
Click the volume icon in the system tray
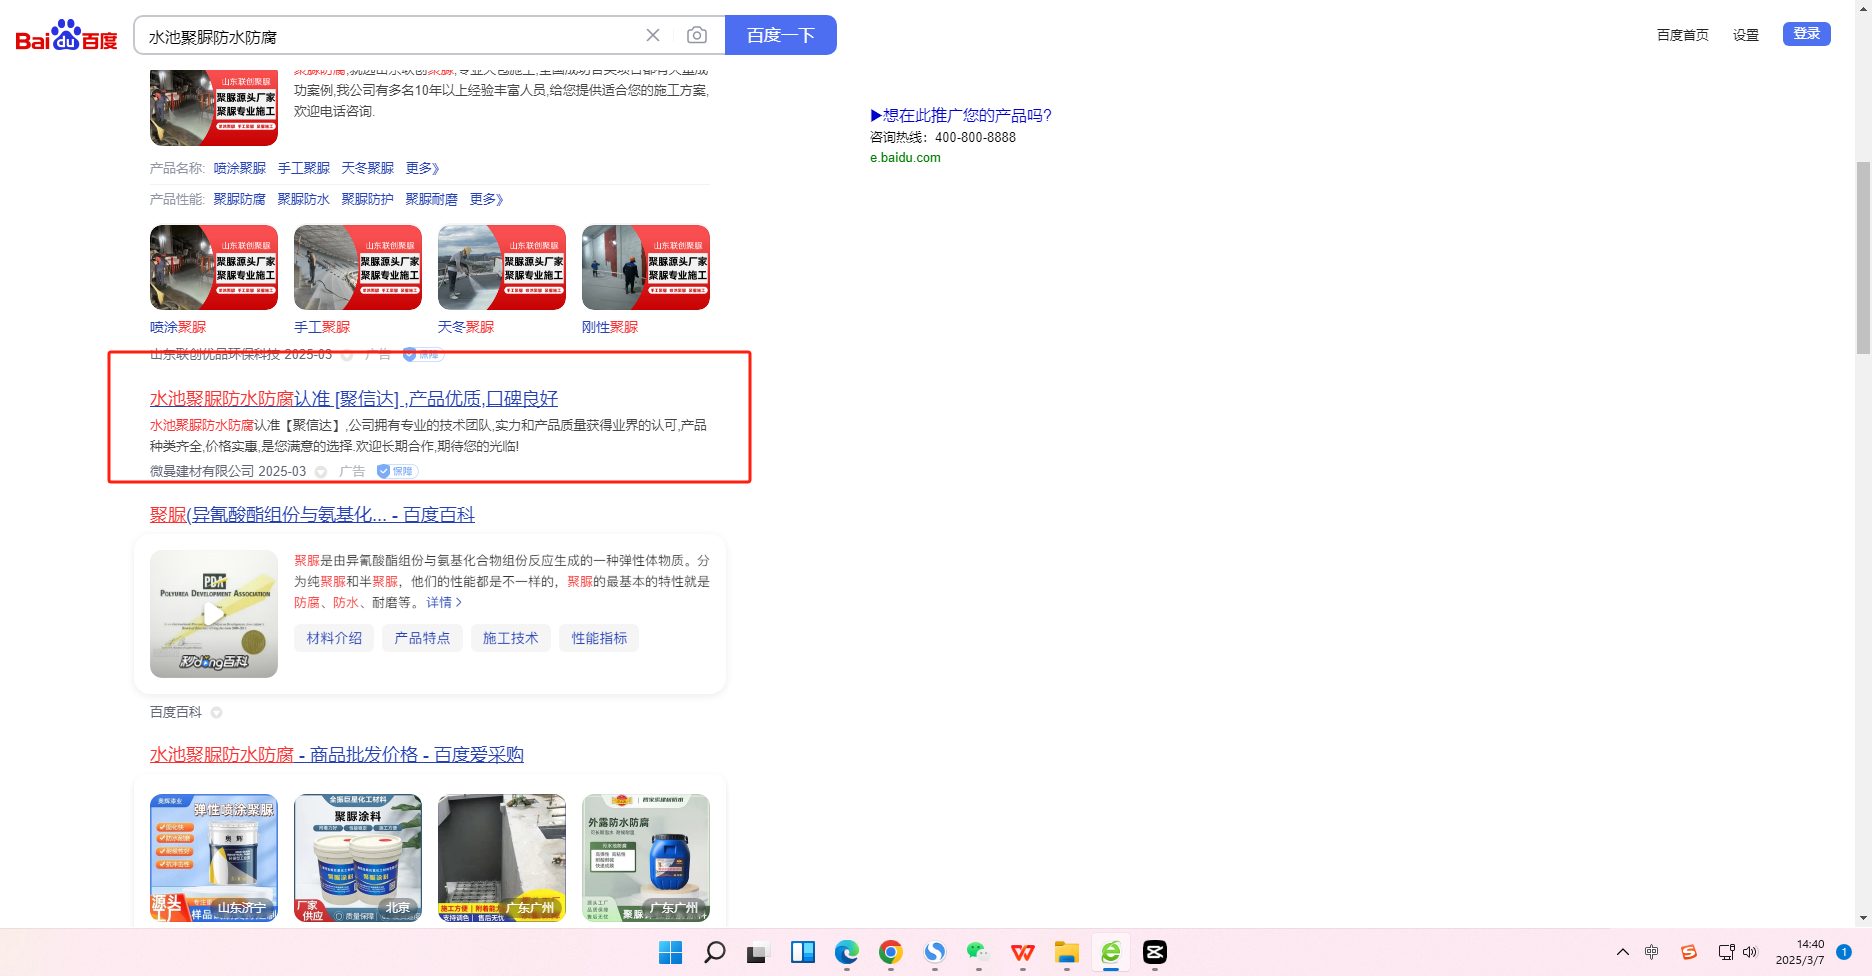1750,952
